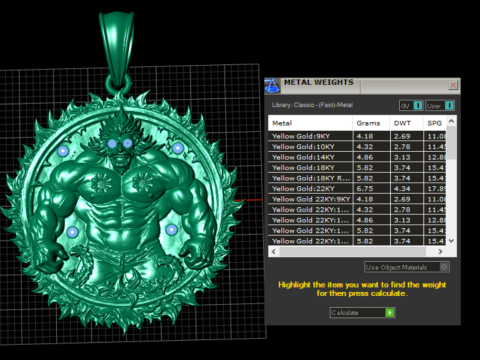Toggle the GV library switch

coord(411,106)
